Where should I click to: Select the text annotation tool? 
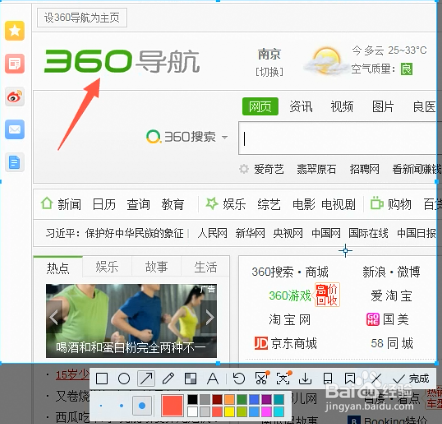[x=212, y=379]
